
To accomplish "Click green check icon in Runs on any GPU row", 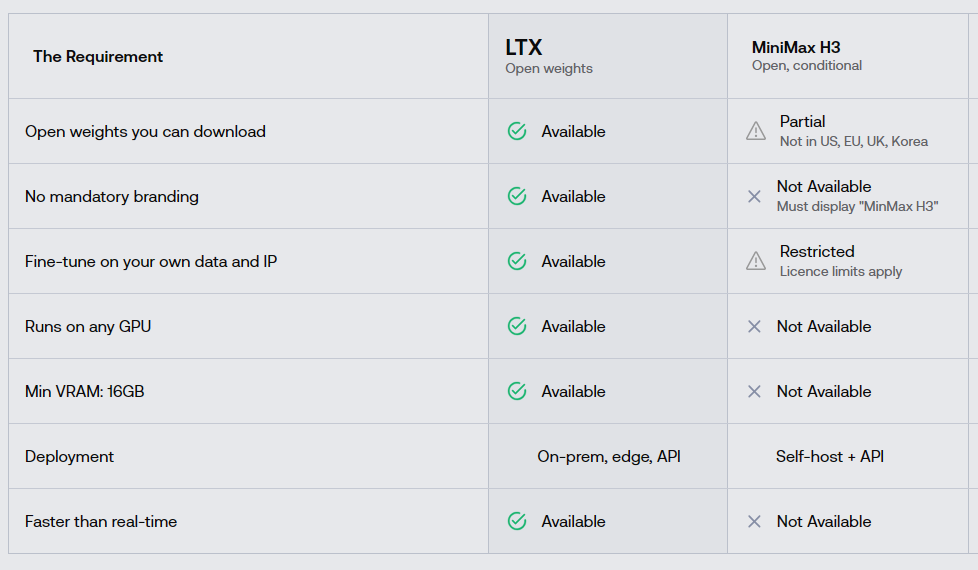I will click(517, 326).
